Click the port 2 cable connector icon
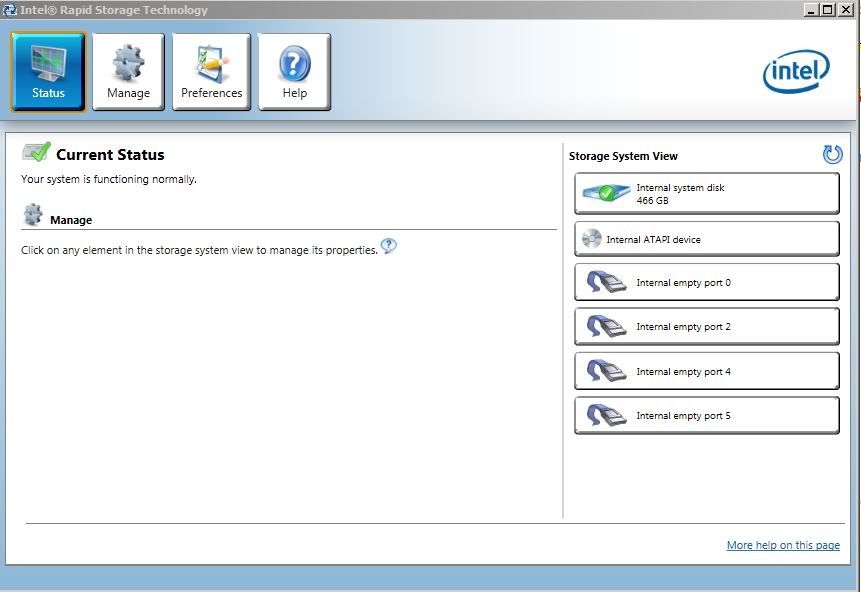The width and height of the screenshot is (861, 592). (606, 326)
